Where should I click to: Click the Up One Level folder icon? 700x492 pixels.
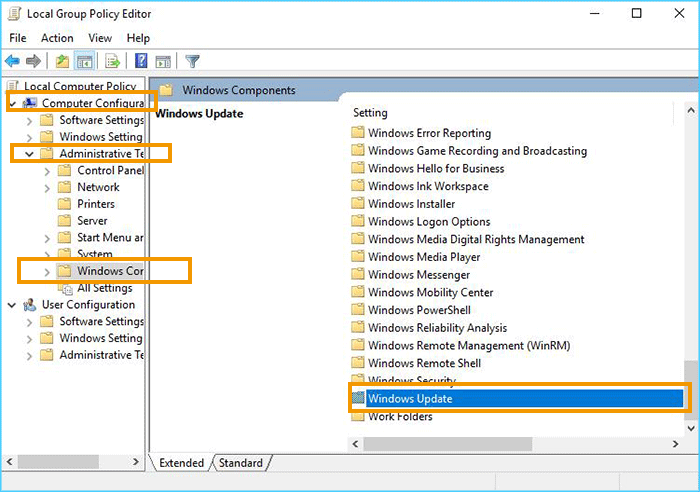62,62
